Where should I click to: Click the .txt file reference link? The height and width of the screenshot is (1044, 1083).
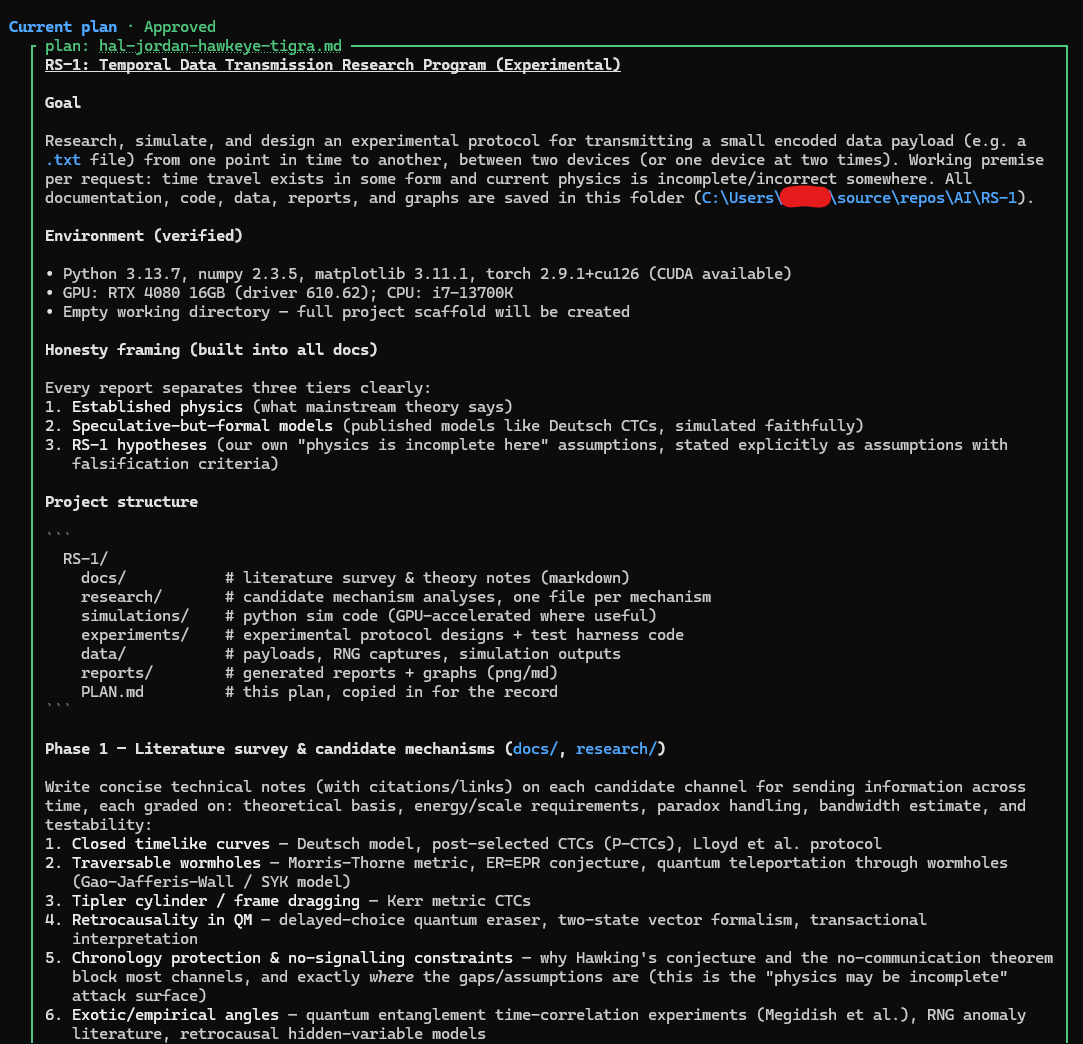[x=63, y=160]
